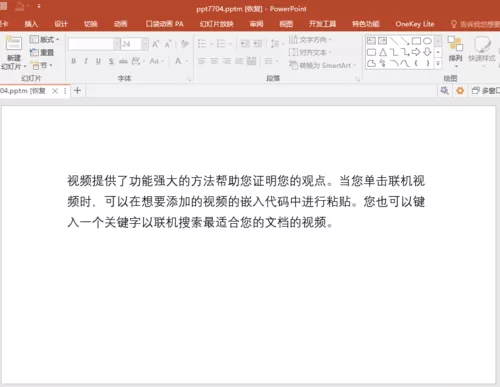Open the Transitions (切换) ribbon tab
The width and height of the screenshot is (500, 387).
tap(91, 24)
